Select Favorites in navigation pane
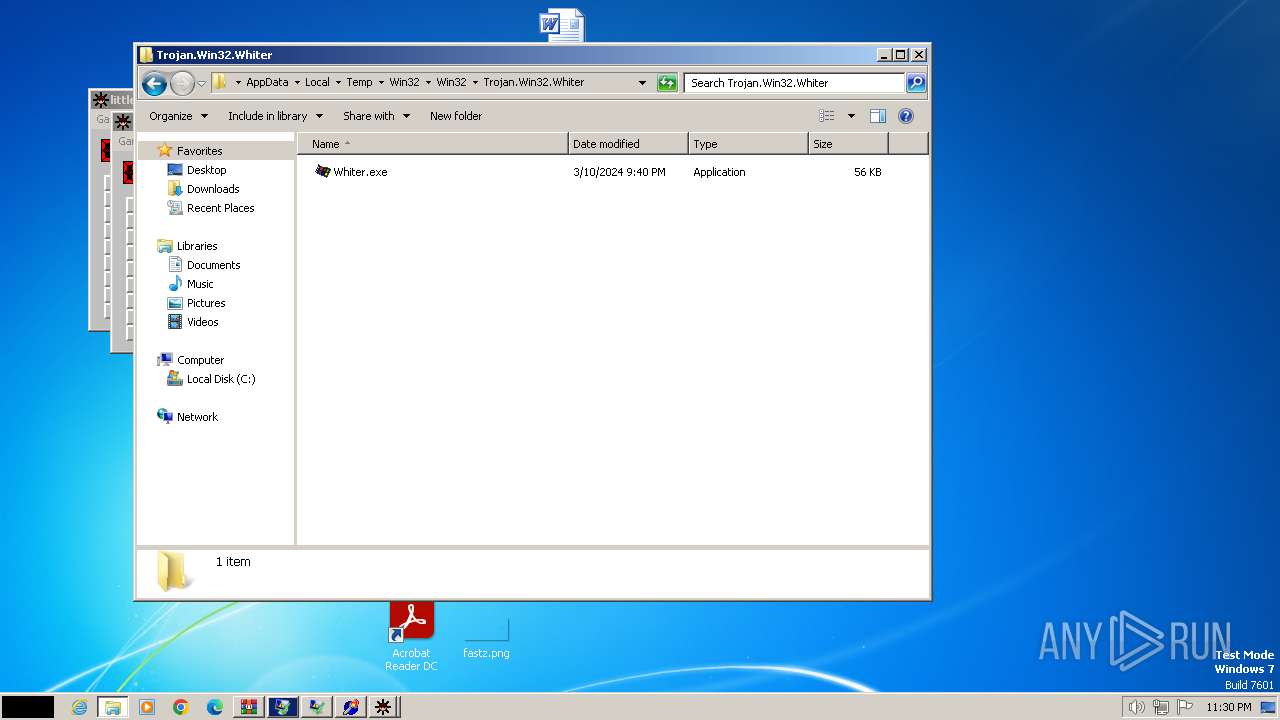The height and width of the screenshot is (720, 1280). click(x=199, y=151)
